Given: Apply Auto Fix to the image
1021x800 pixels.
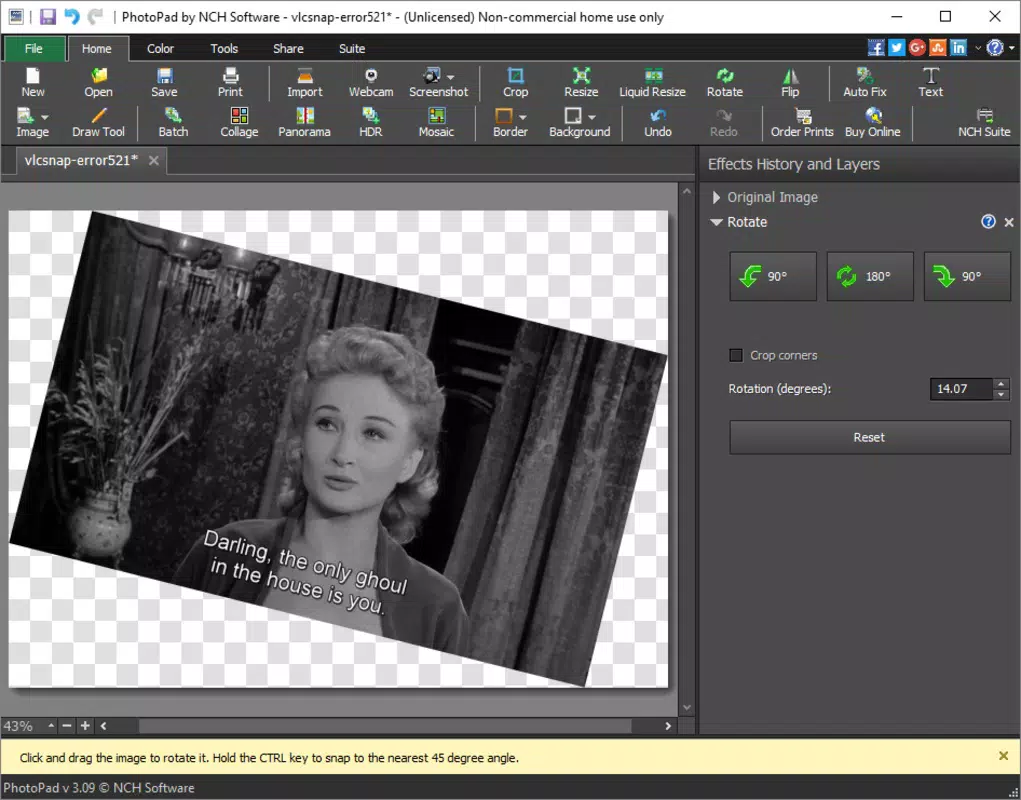Looking at the screenshot, I should pyautogui.click(x=865, y=82).
